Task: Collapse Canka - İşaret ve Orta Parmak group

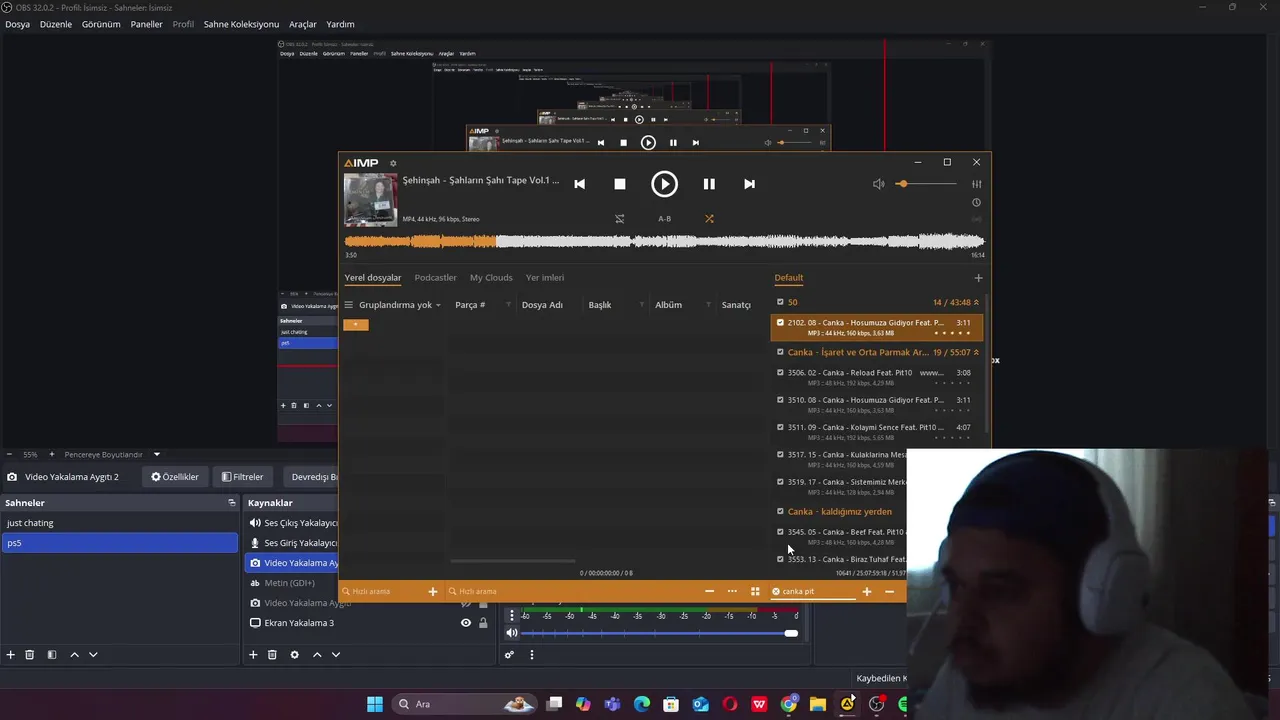Action: pyautogui.click(x=976, y=352)
